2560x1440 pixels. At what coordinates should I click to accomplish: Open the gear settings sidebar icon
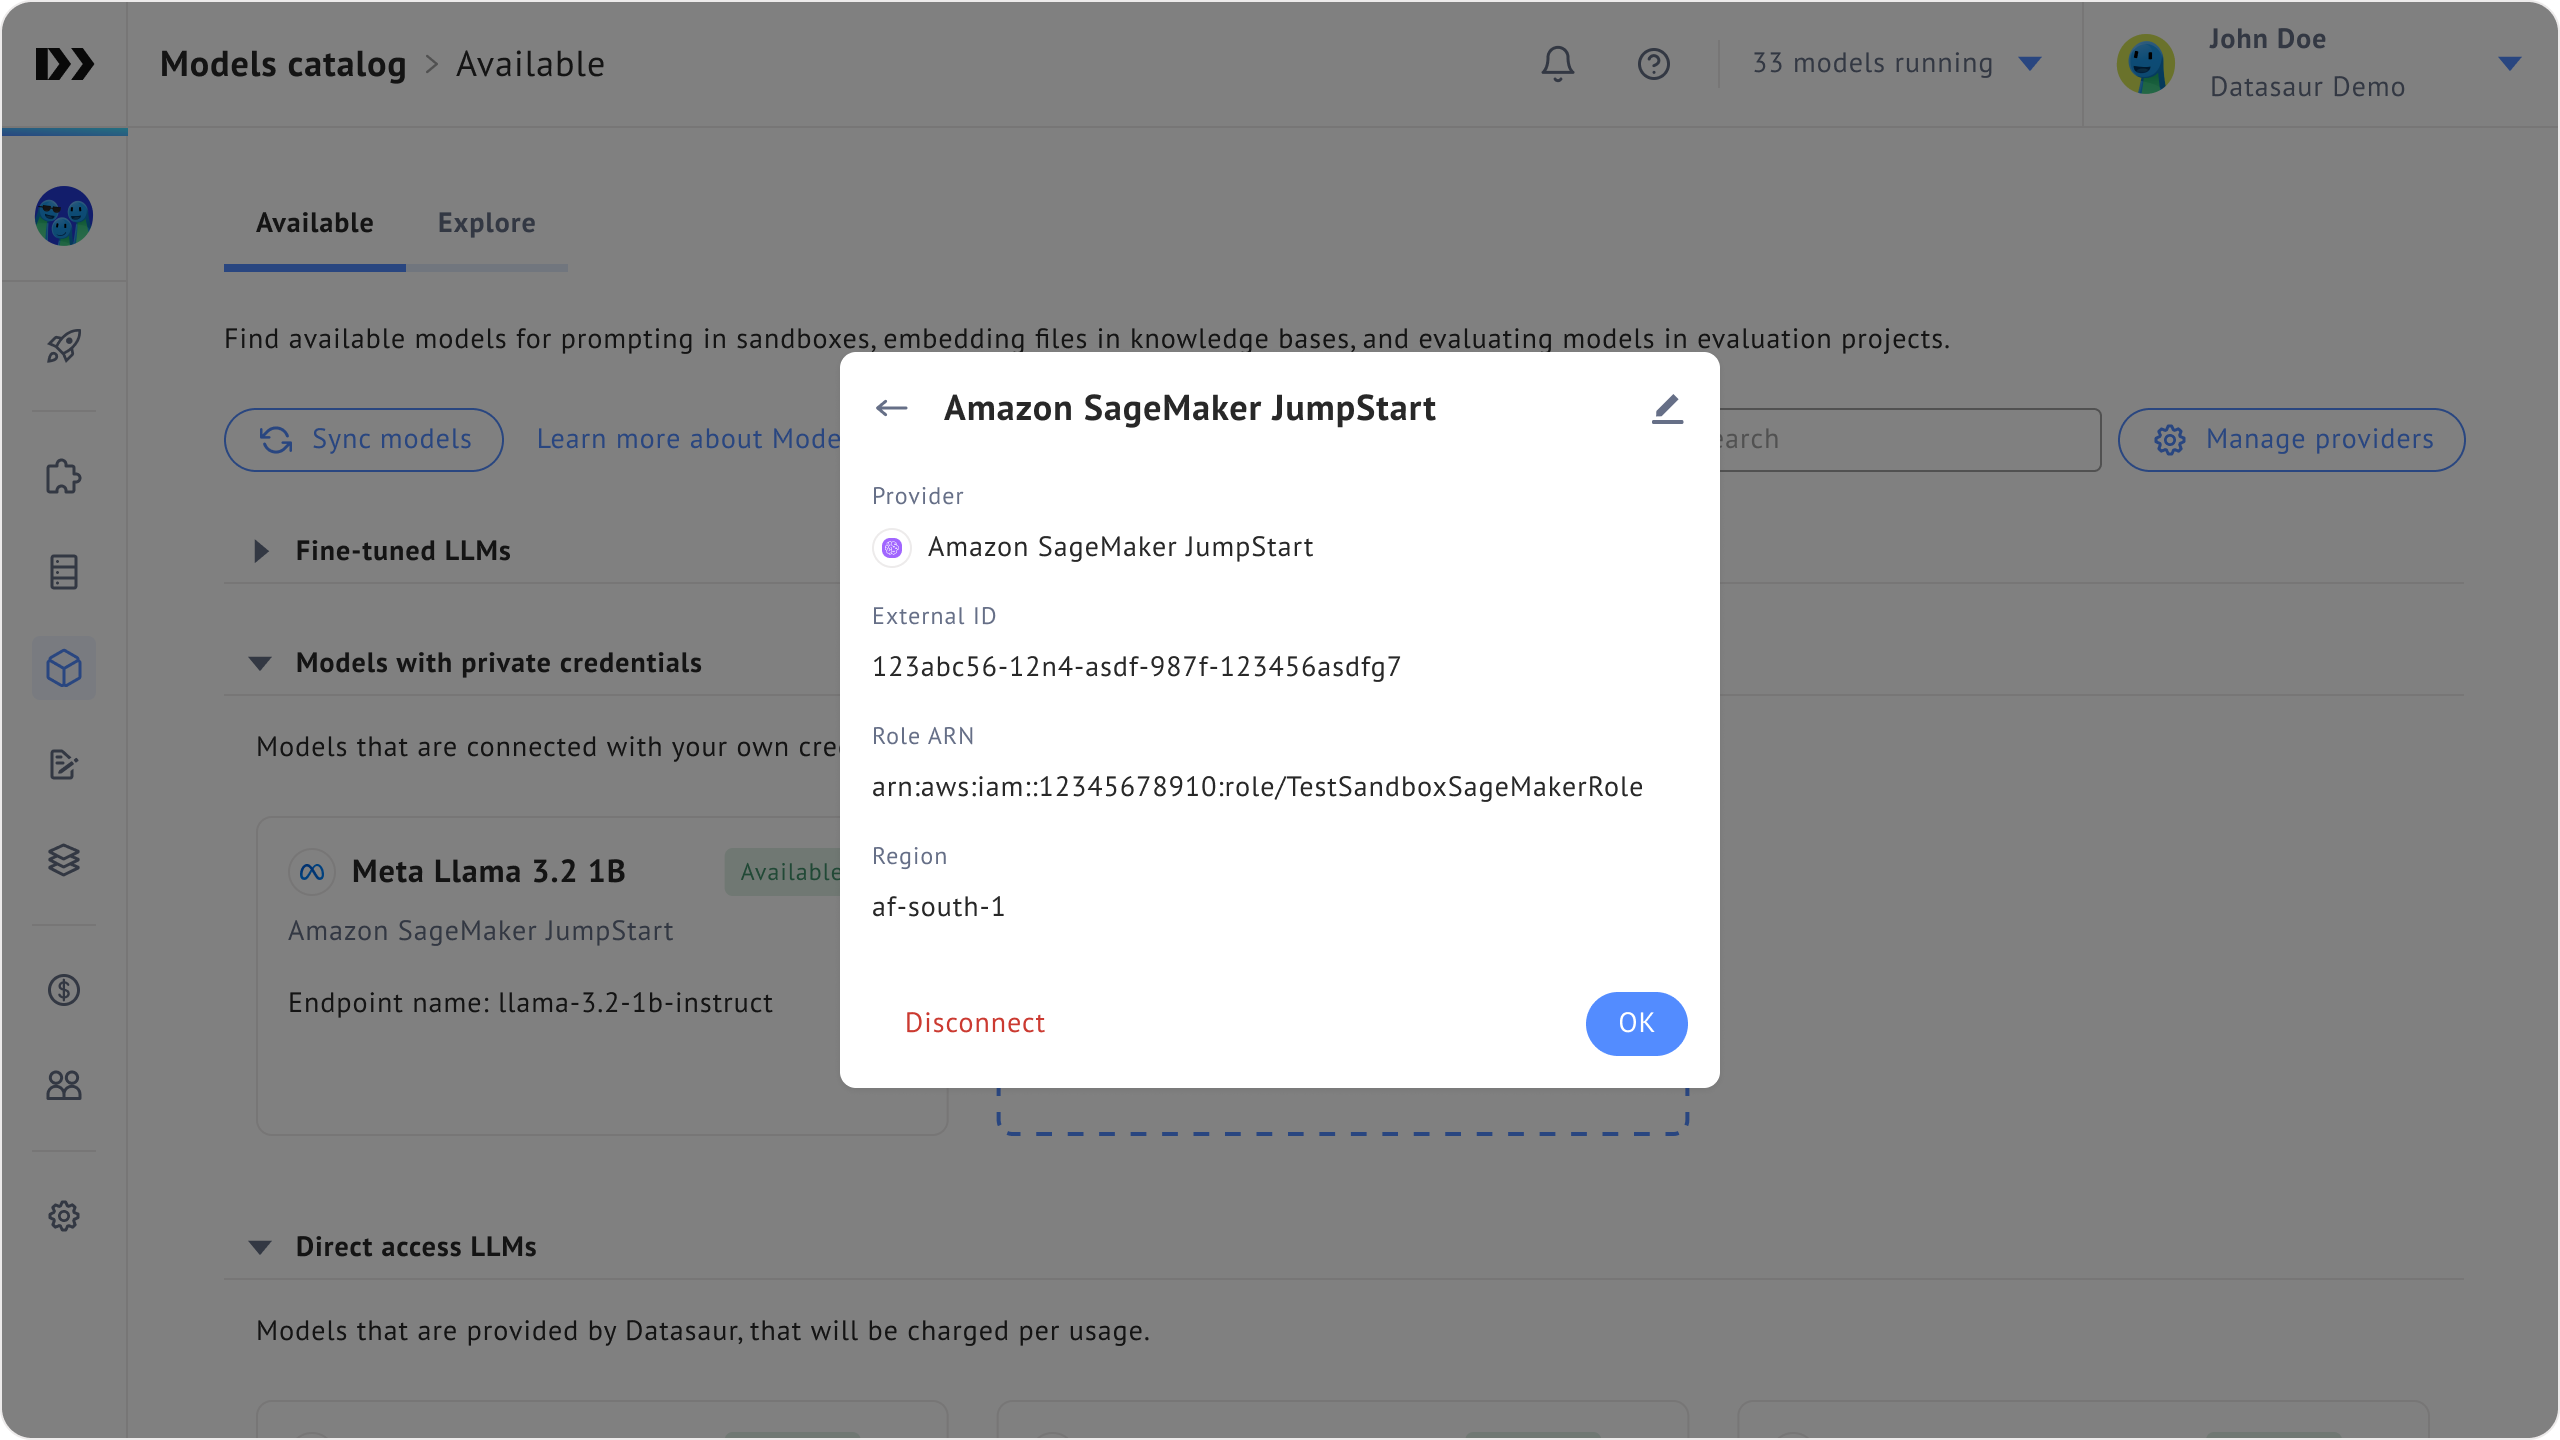click(x=64, y=1216)
